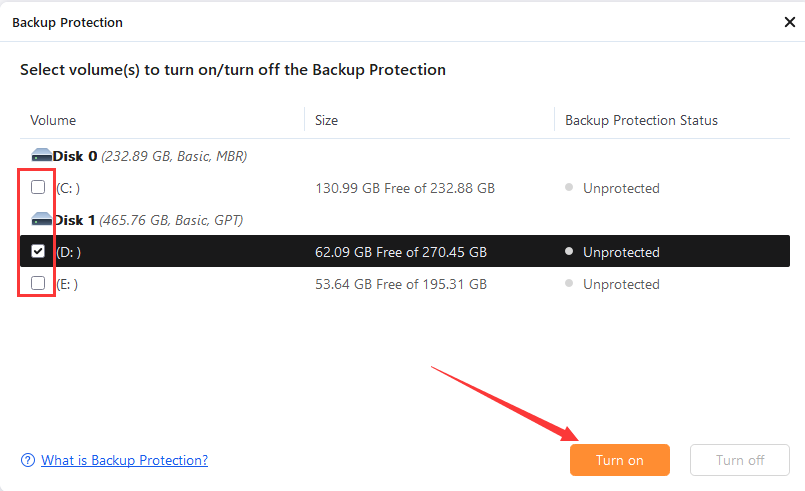The height and width of the screenshot is (491, 805).
Task: Close the Backup Protection dialog
Action: (789, 22)
